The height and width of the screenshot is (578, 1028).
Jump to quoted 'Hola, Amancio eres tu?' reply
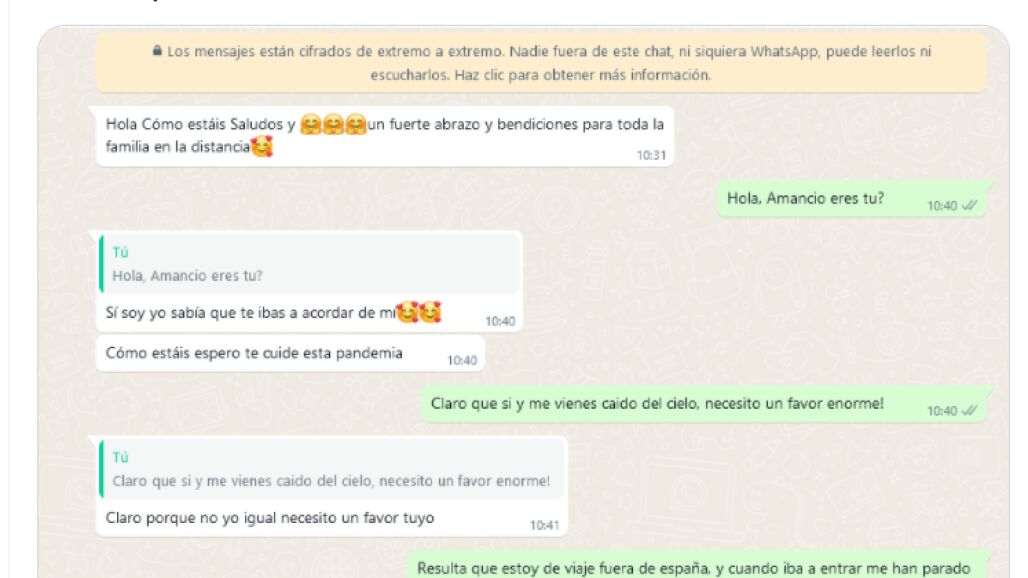pos(310,263)
